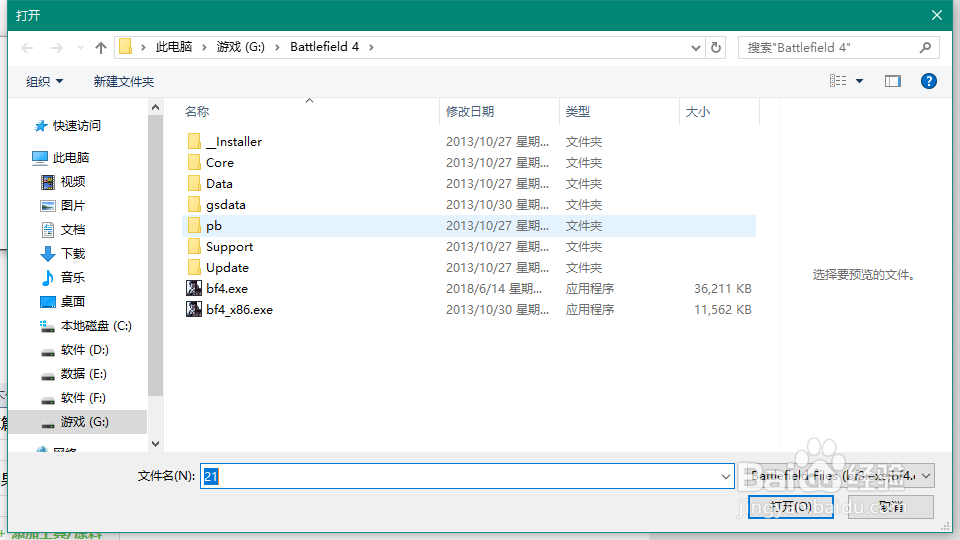
Task: Select the gsdata folder
Action: (225, 204)
